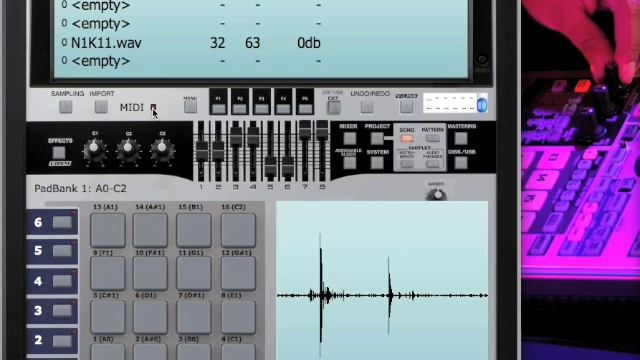Hit the F5 function key
Viewport: 640px width, 360px height.
tap(305, 109)
